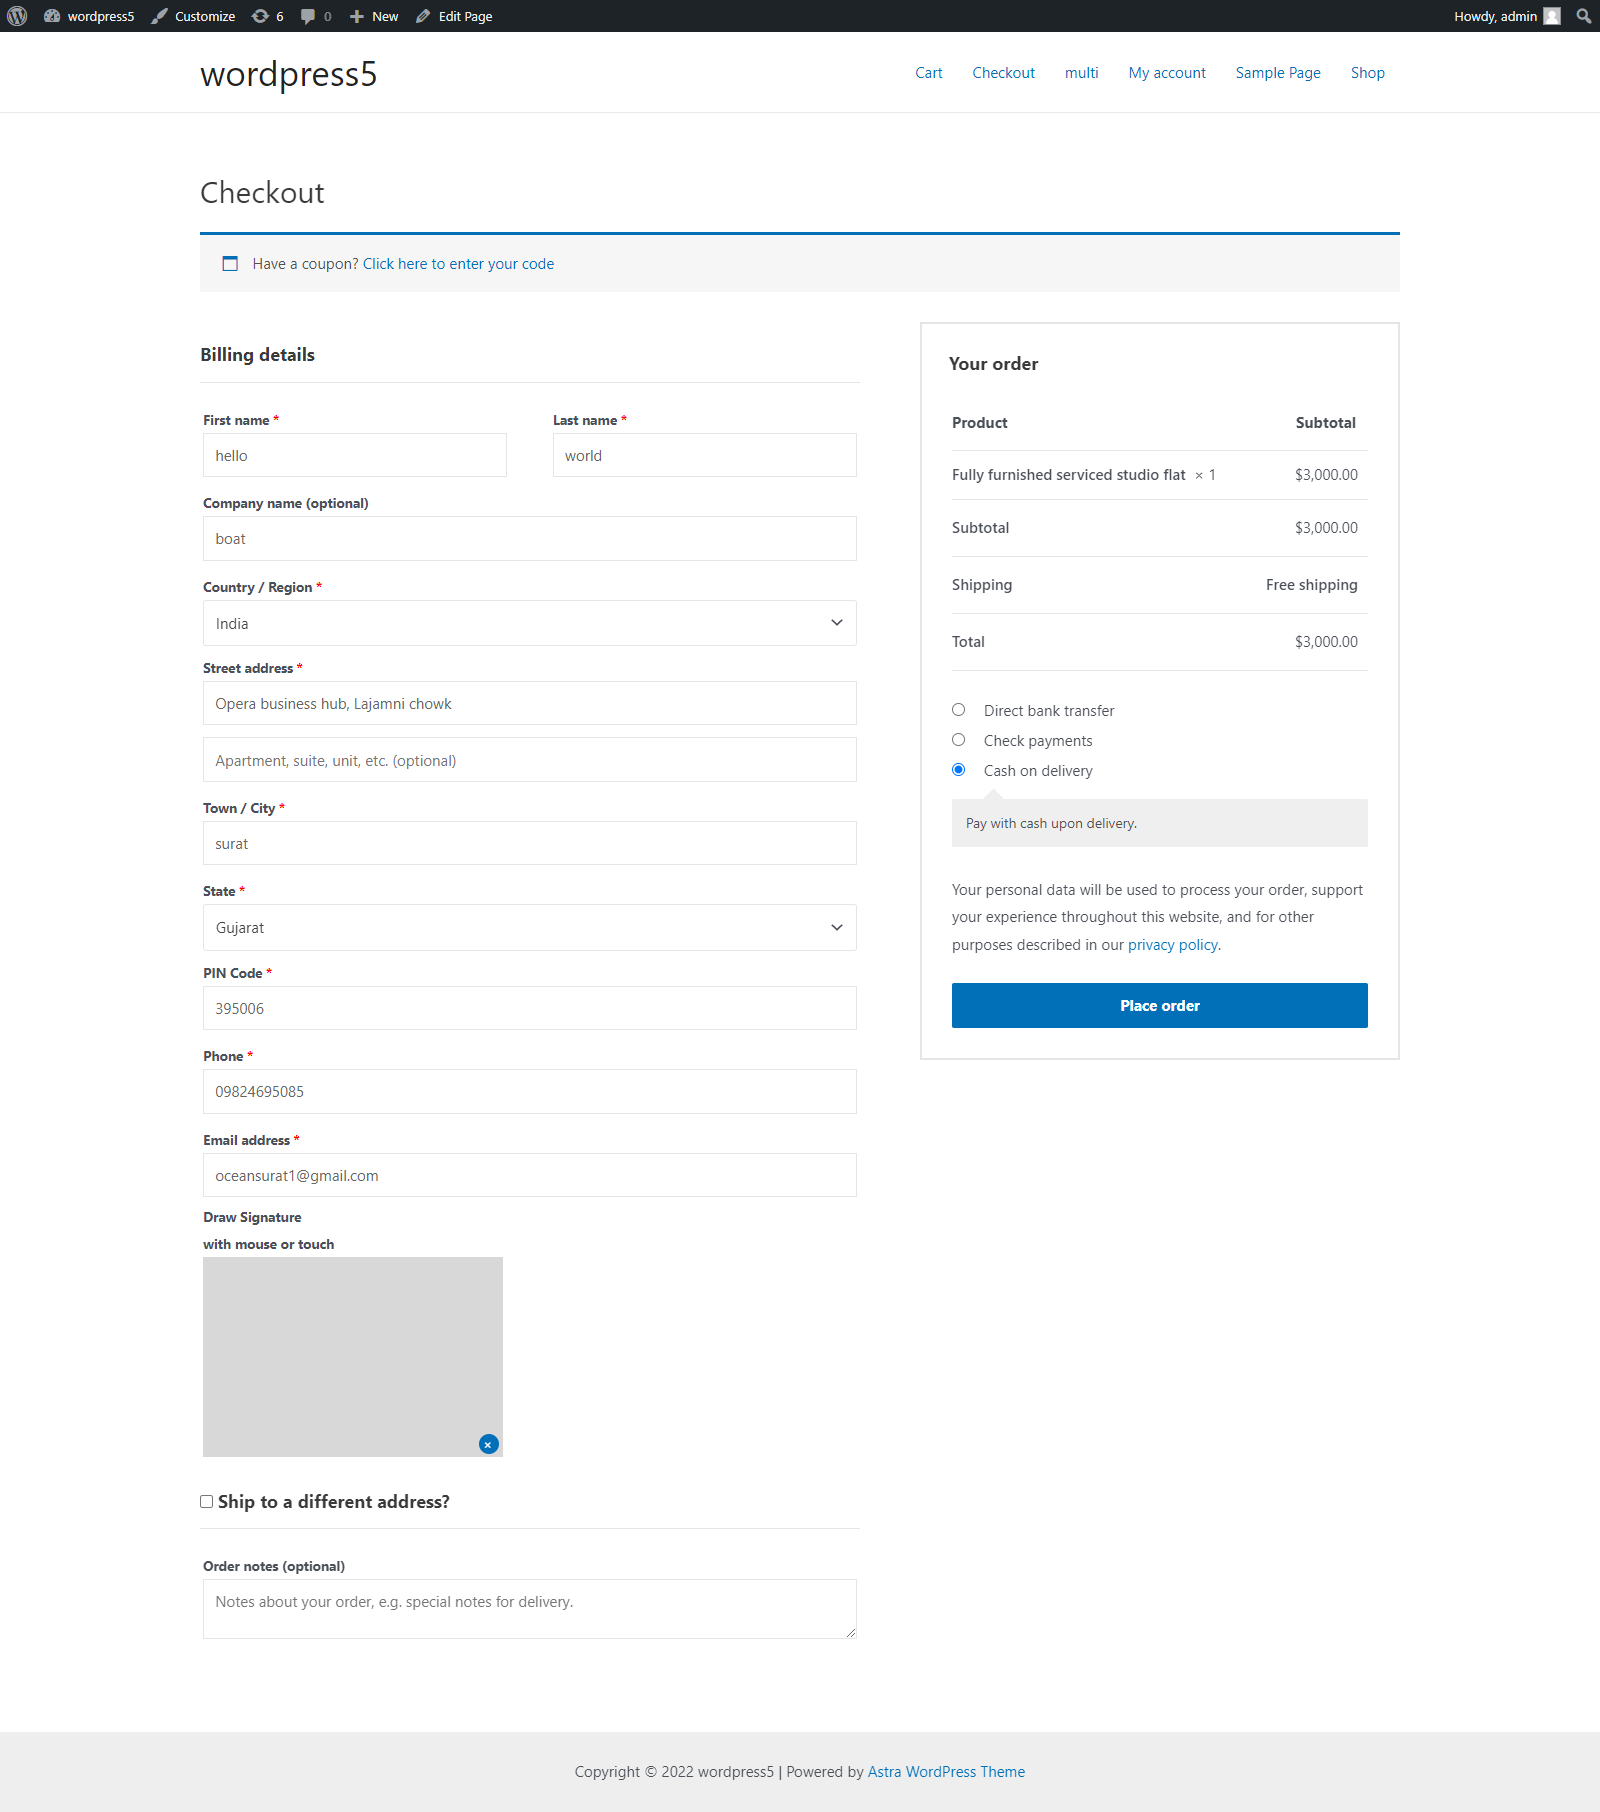Open the privacy policy link
Screen dimensions: 1600x1812
click(x=1173, y=945)
